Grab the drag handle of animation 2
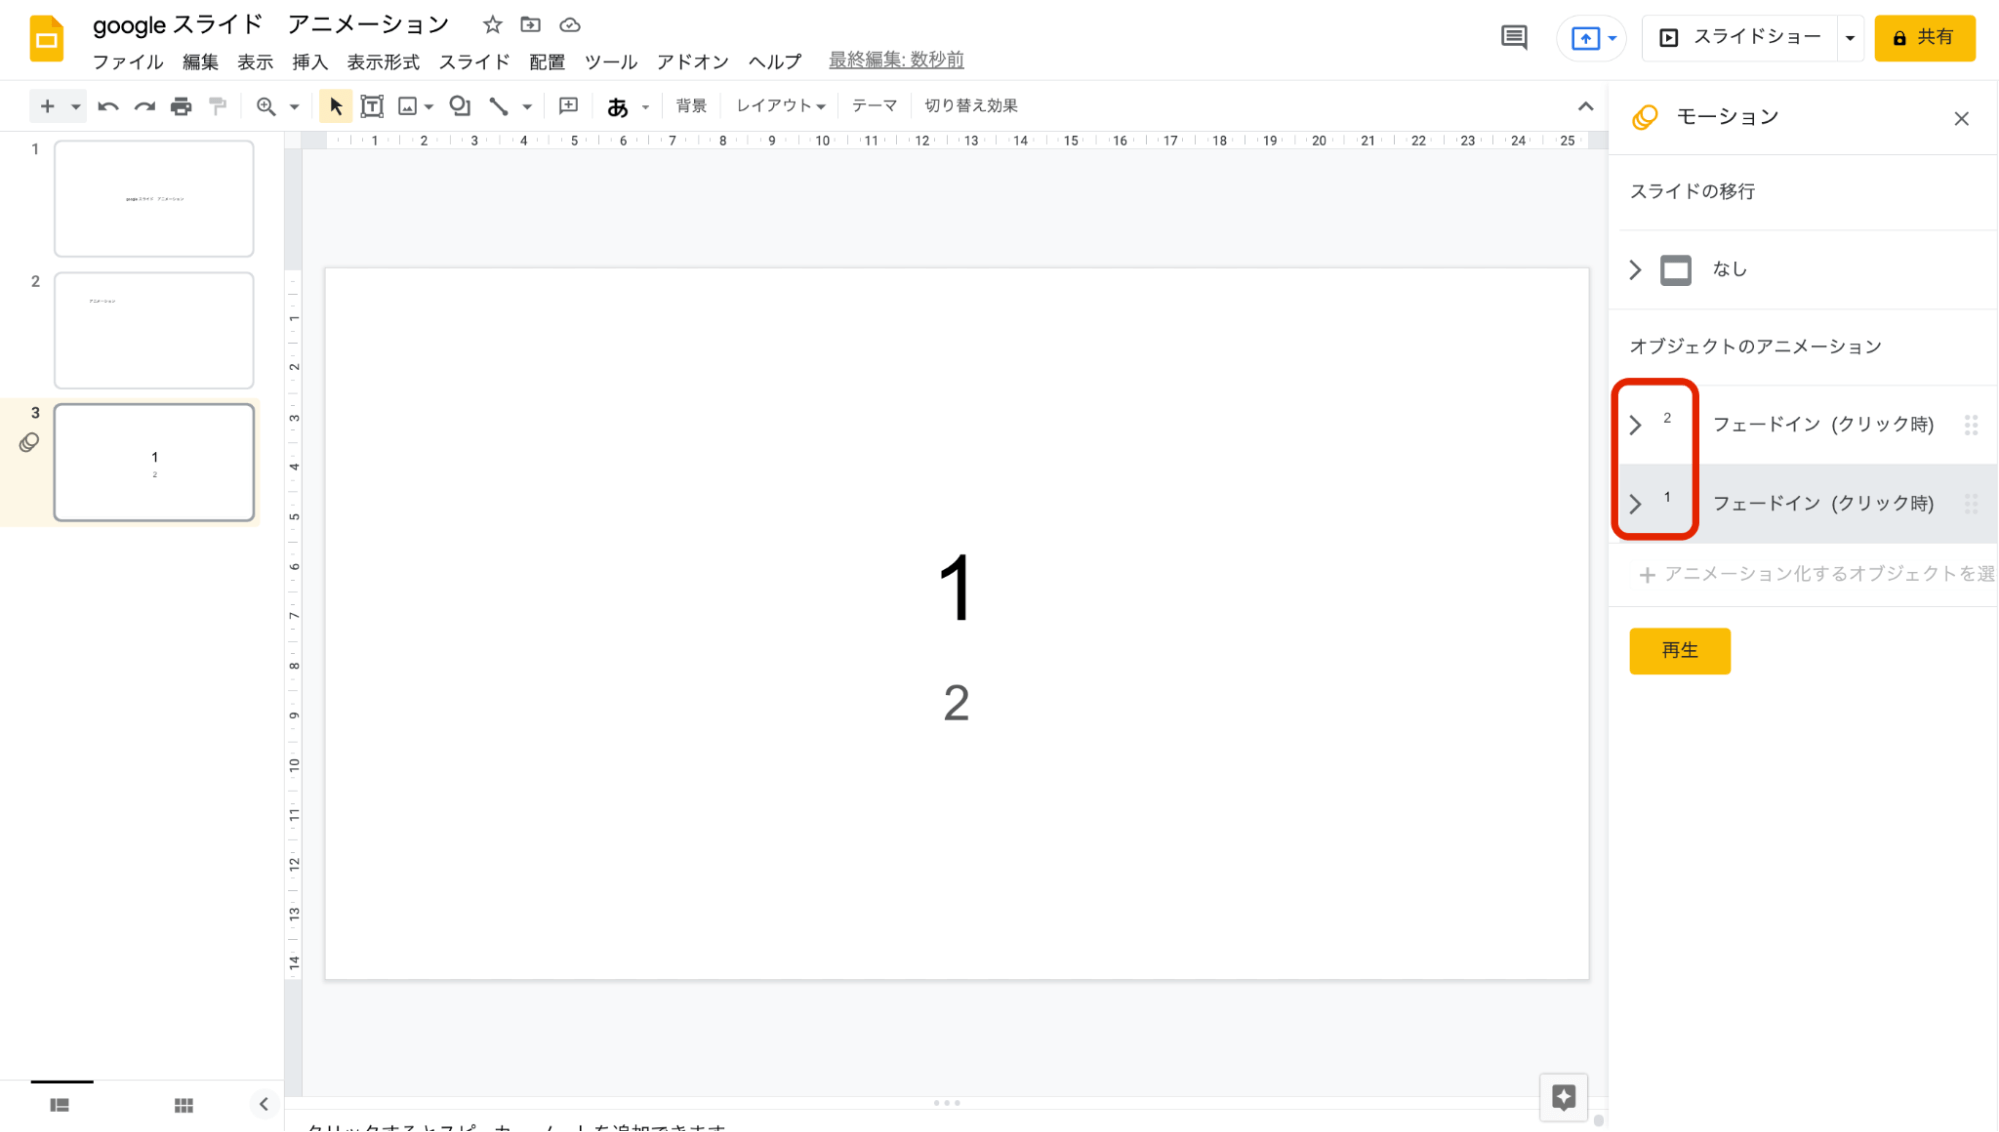The width and height of the screenshot is (1999, 1132). tap(1971, 425)
